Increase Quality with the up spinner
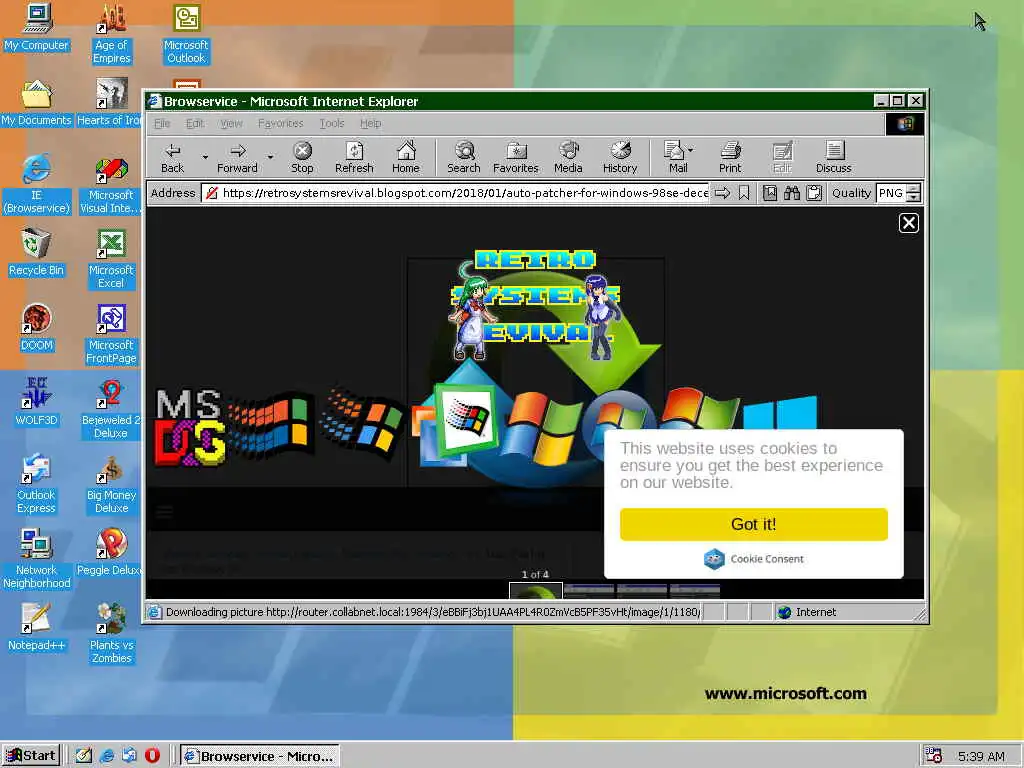The height and width of the screenshot is (768, 1024). pos(914,189)
